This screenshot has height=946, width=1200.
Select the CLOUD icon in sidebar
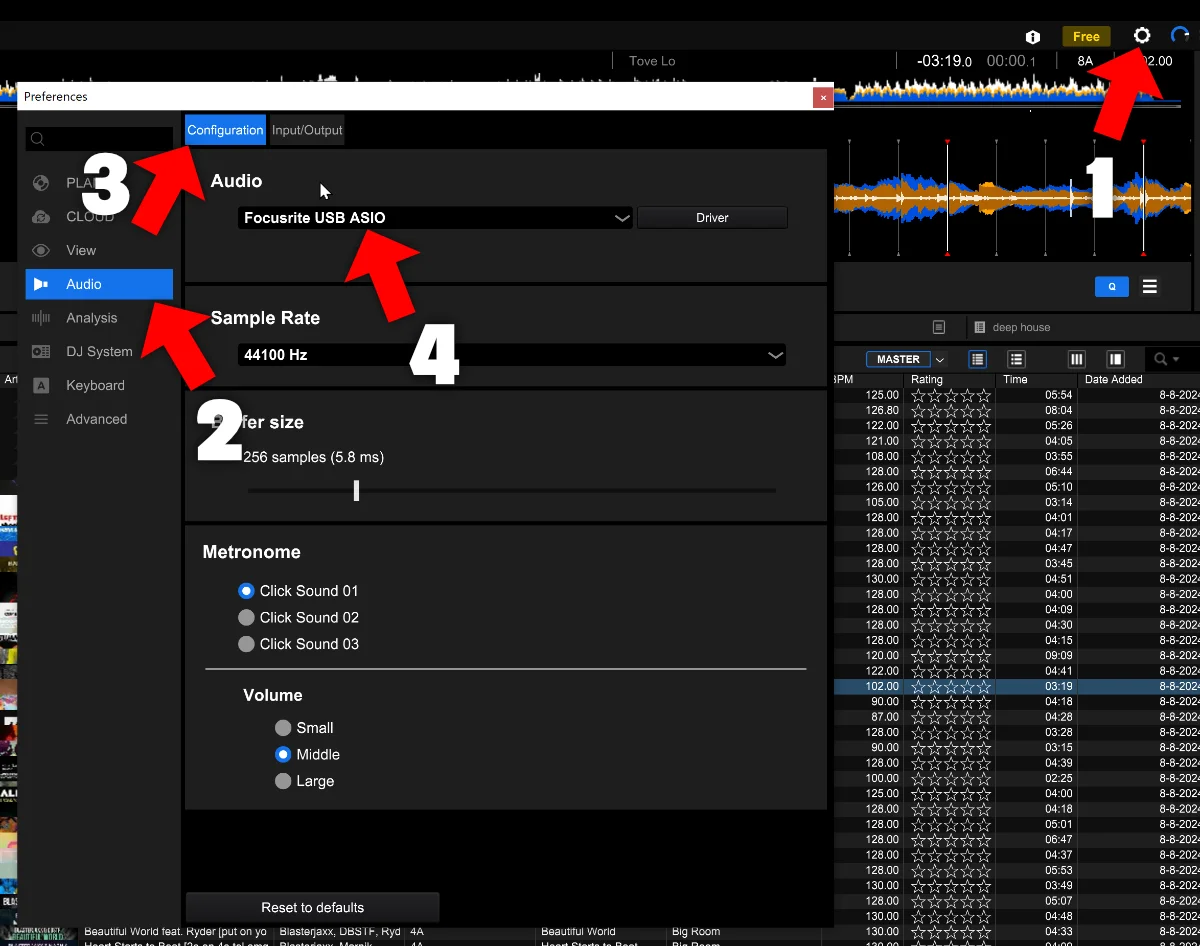41,217
